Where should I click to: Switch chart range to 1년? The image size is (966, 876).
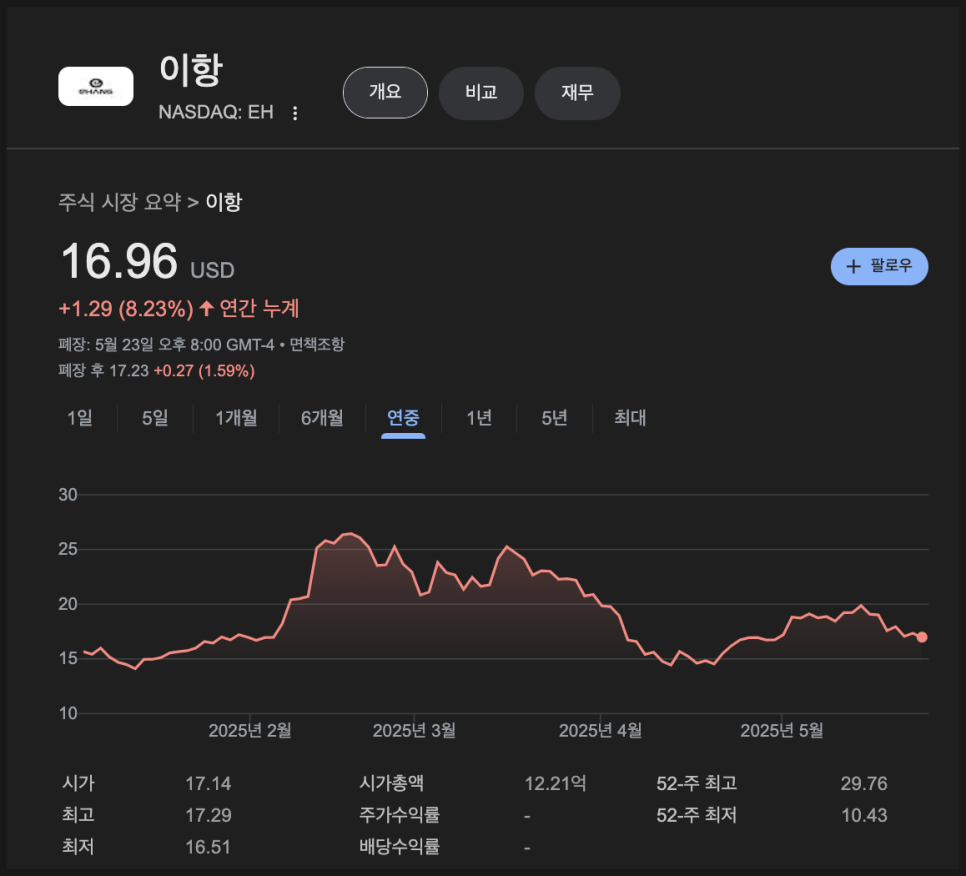click(x=479, y=418)
